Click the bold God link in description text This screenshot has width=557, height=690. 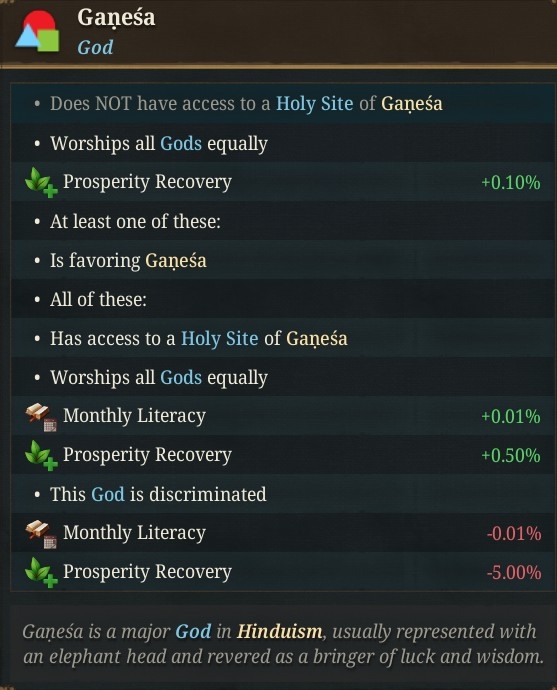pos(193,632)
